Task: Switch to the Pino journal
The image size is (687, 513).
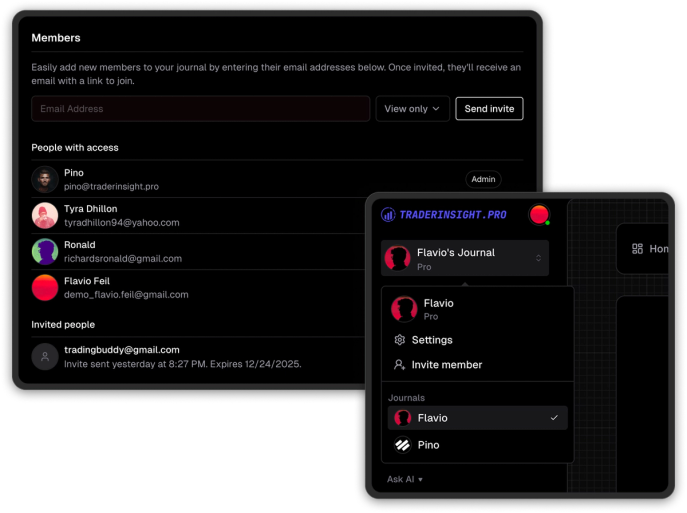Action: [x=478, y=445]
